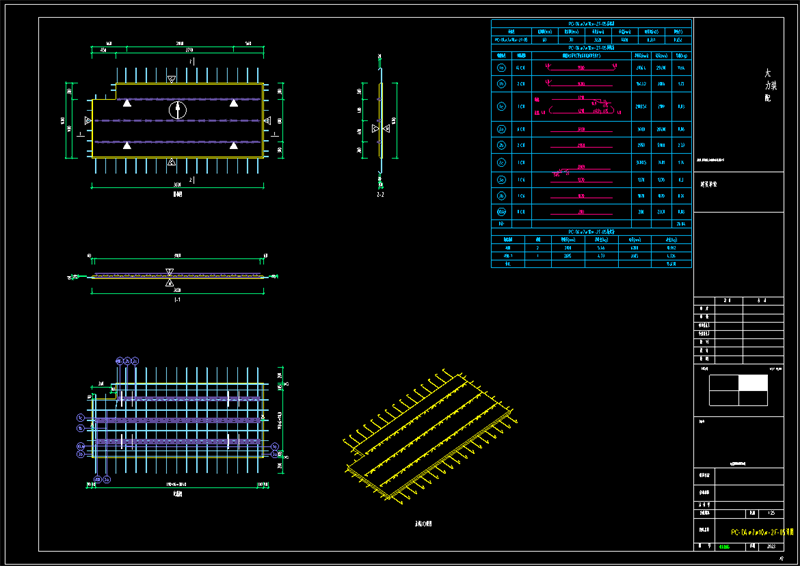This screenshot has width=800, height=566.
Task: Click the yellow isometric 3D slab model
Action: (430, 435)
